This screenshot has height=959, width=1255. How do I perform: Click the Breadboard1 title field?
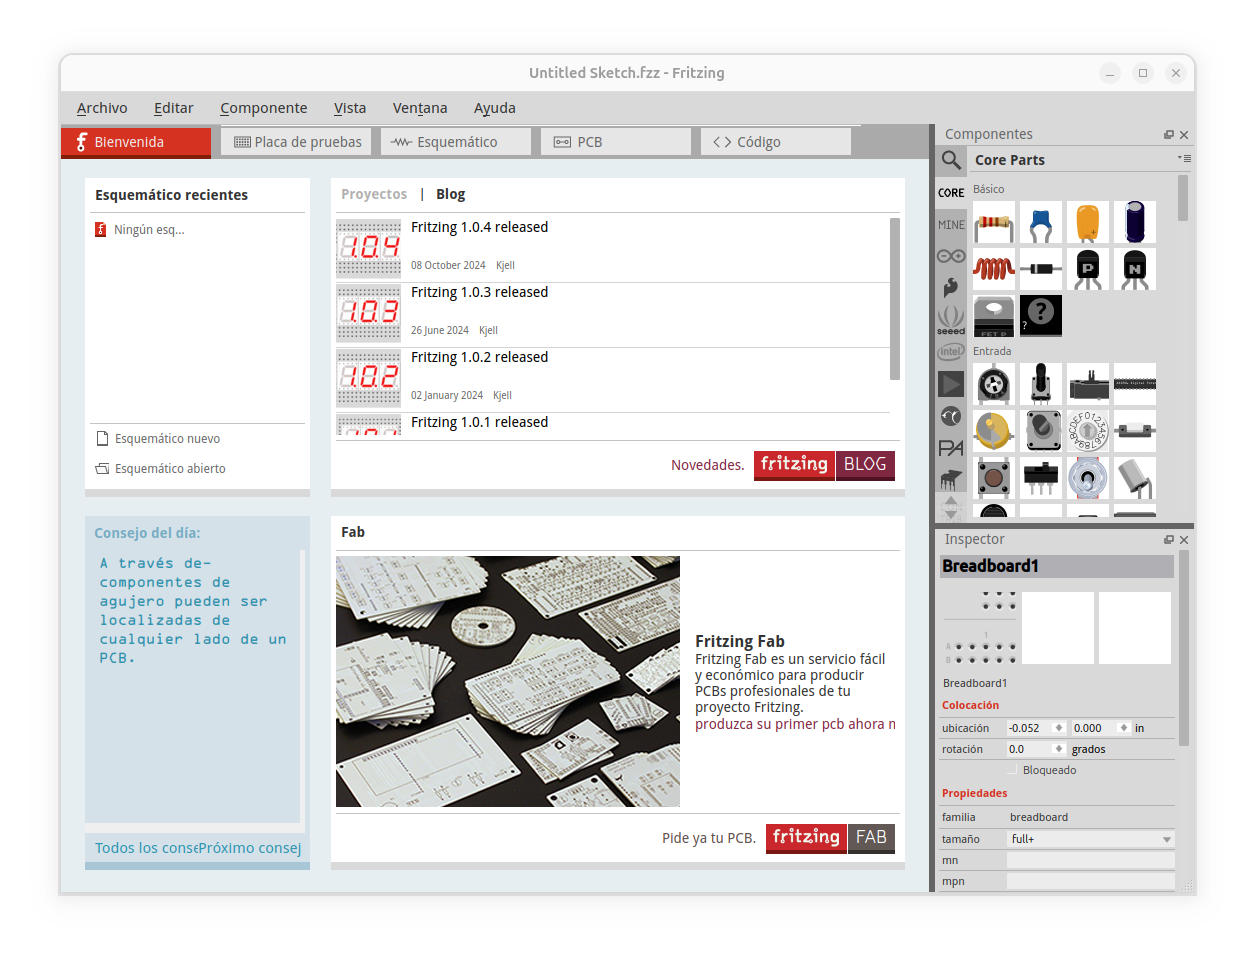[1057, 566]
